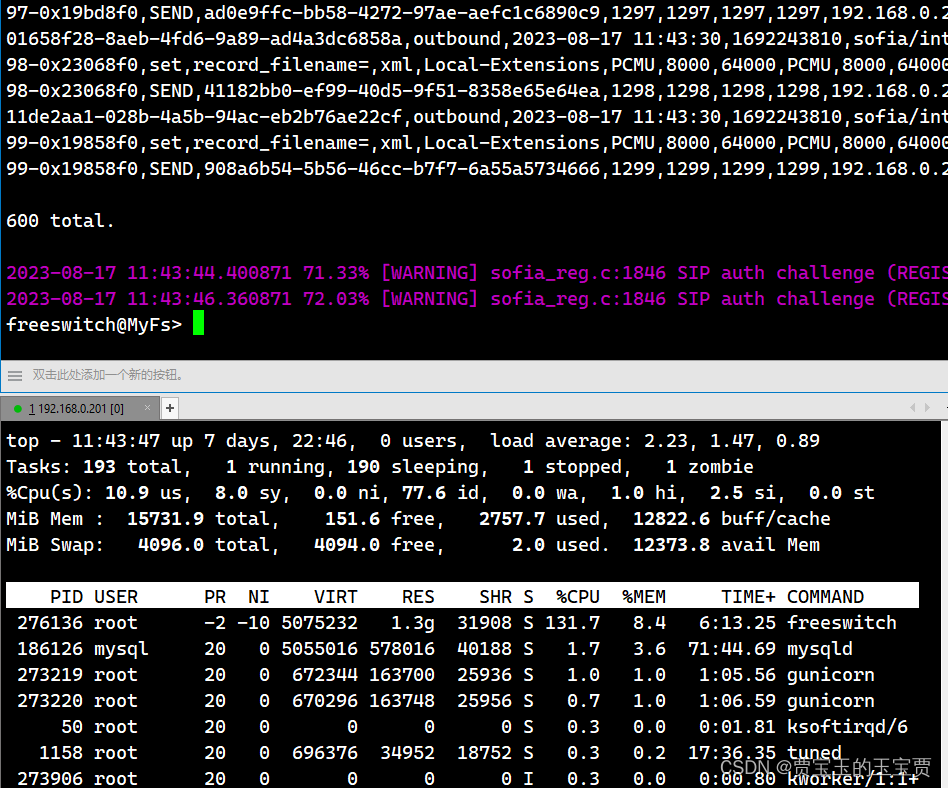Screen dimensions: 948x788
Task: Click UUID 41182bb0-ef99-40d5-9f51-8358e65e64ea
Action: (x=401, y=91)
